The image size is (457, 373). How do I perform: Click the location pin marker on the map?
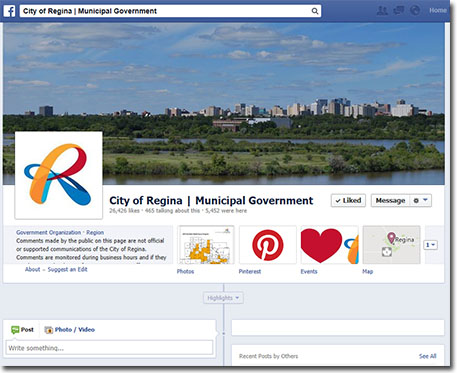coord(391,238)
